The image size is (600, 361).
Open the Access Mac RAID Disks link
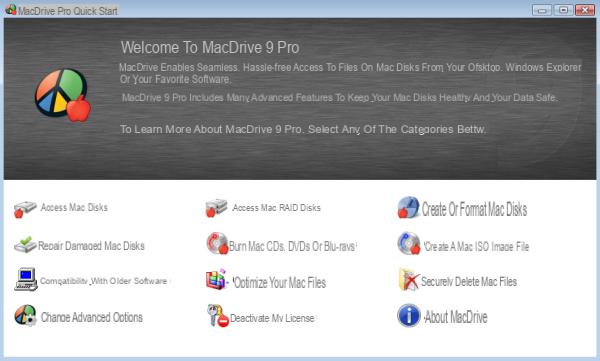[x=276, y=208]
